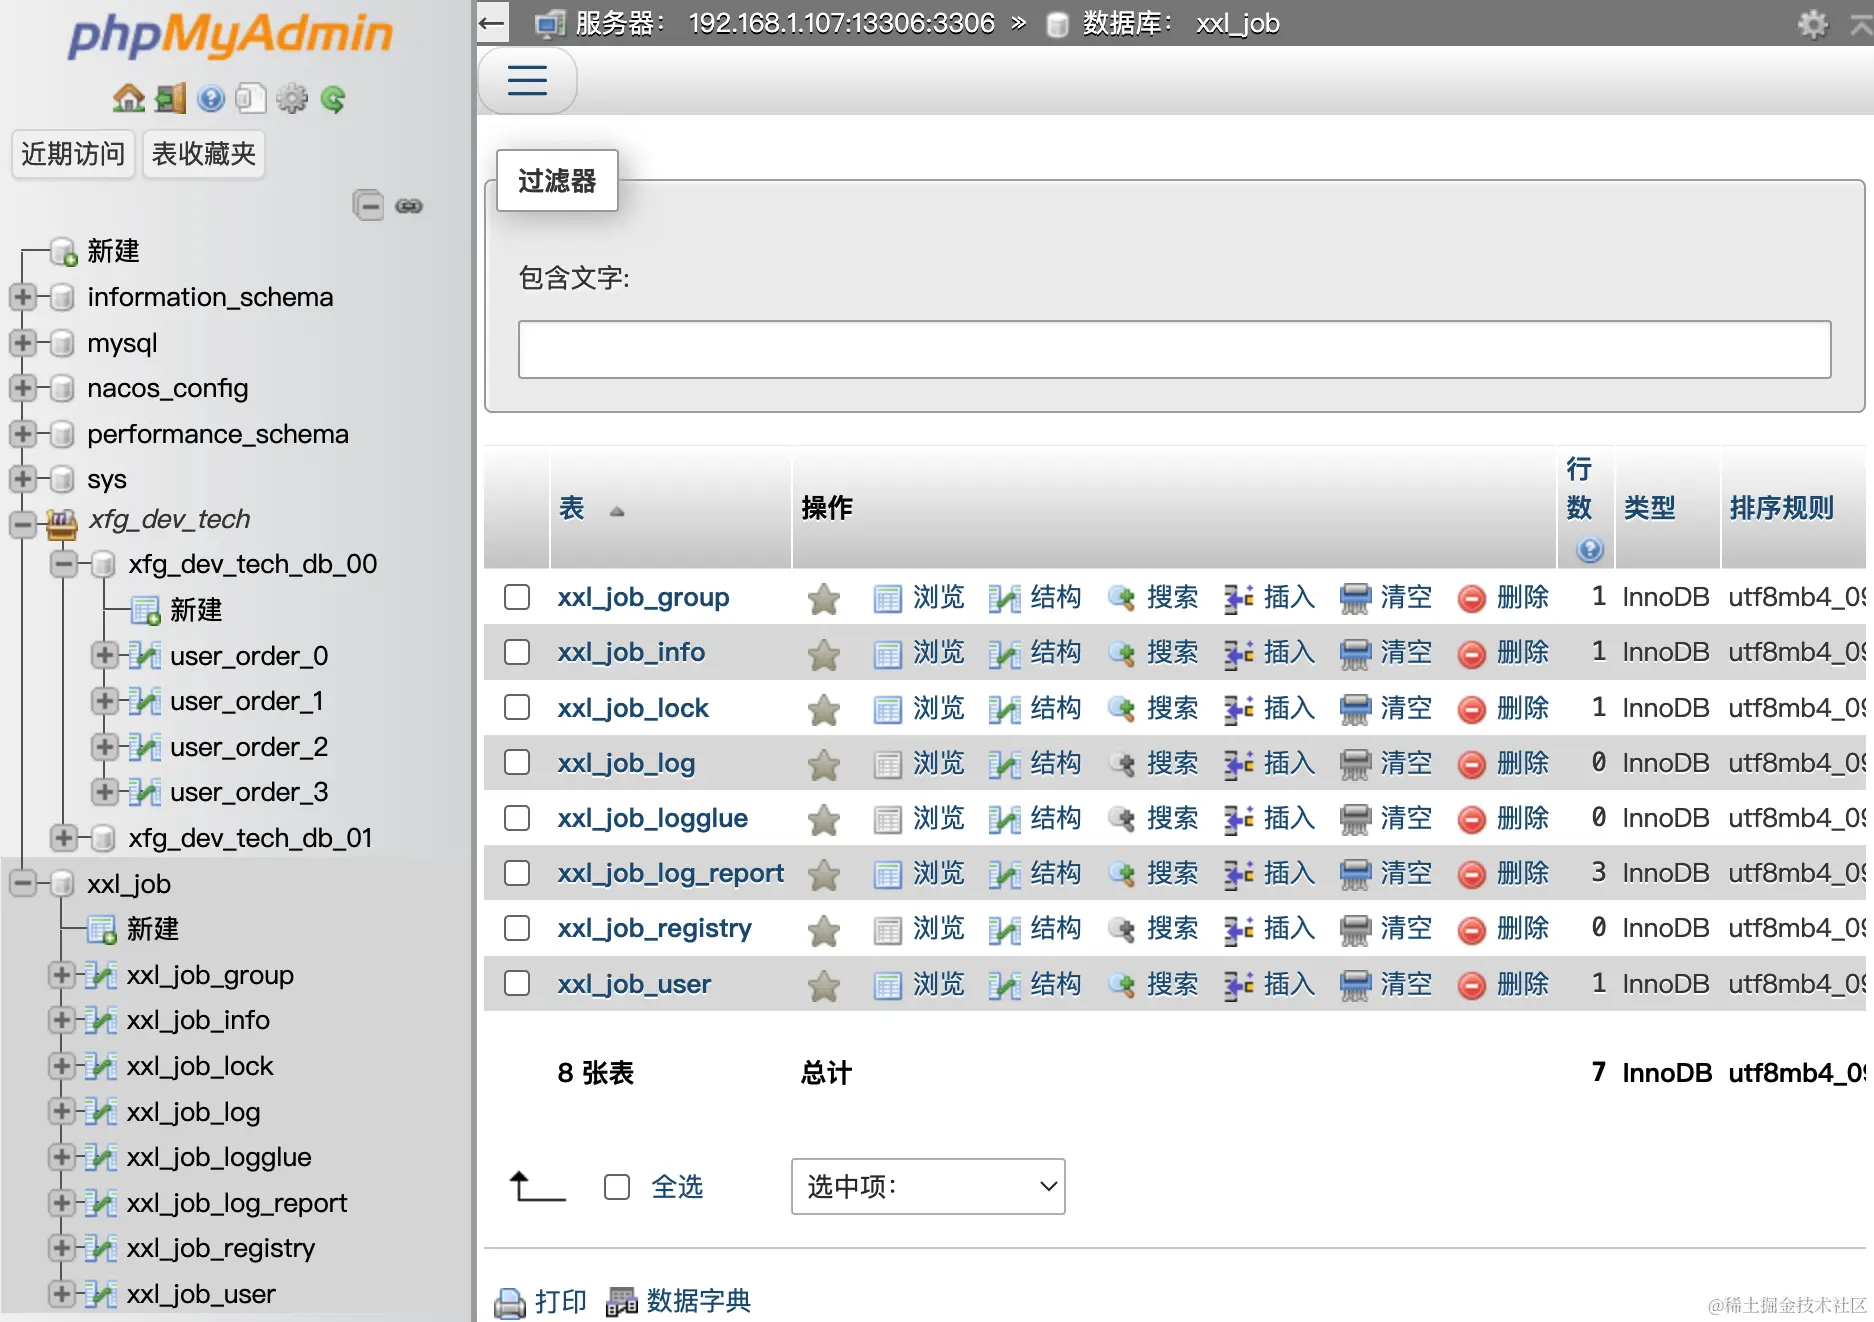This screenshot has width=1874, height=1322.
Task: Click the 数据字典 link
Action: tap(698, 1301)
